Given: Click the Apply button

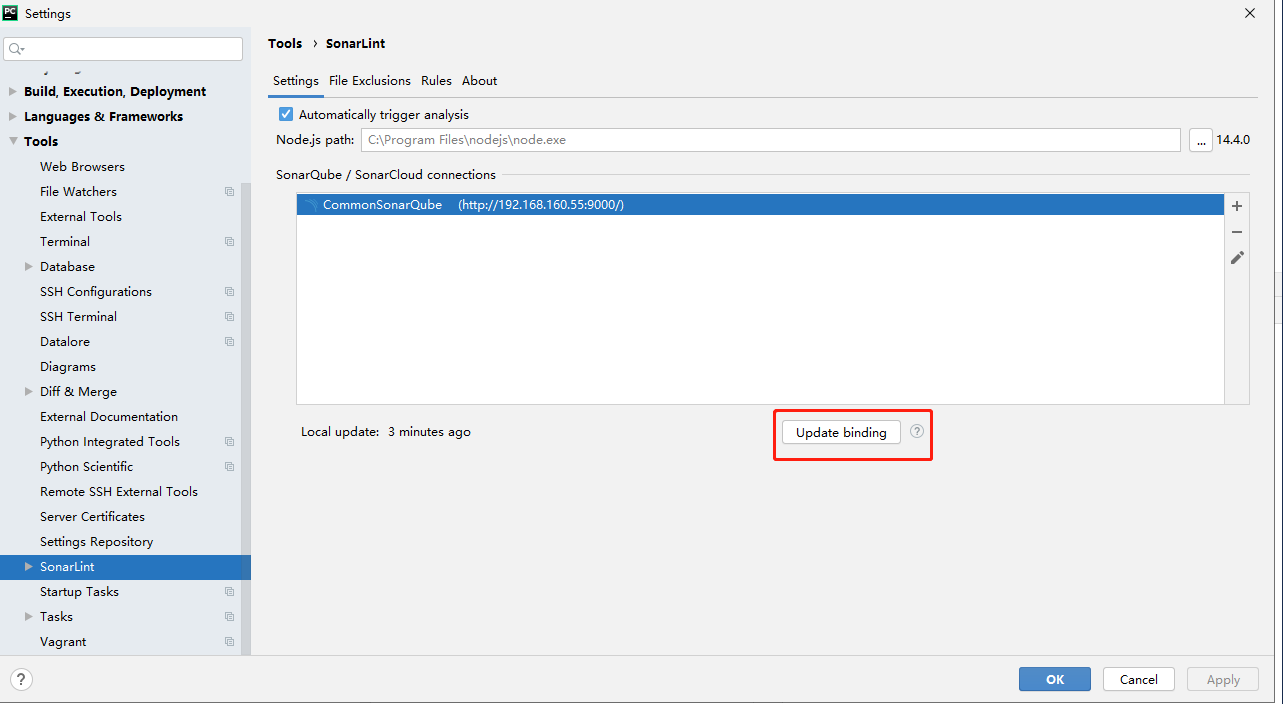Looking at the screenshot, I should [x=1223, y=679].
